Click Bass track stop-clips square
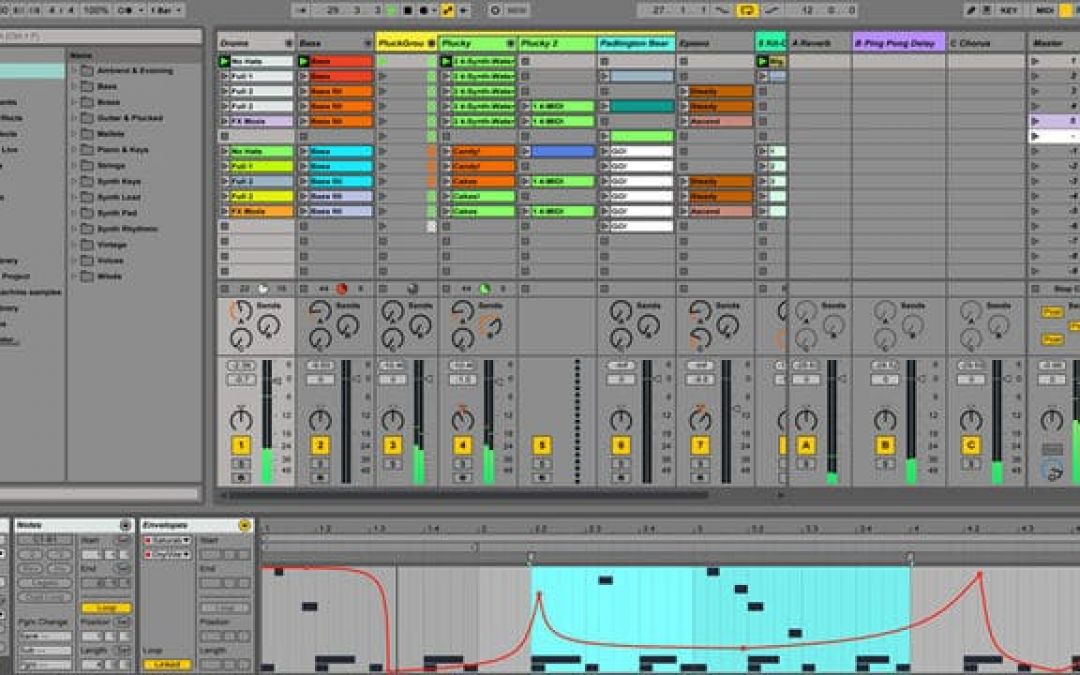The height and width of the screenshot is (675, 1080). pos(304,289)
